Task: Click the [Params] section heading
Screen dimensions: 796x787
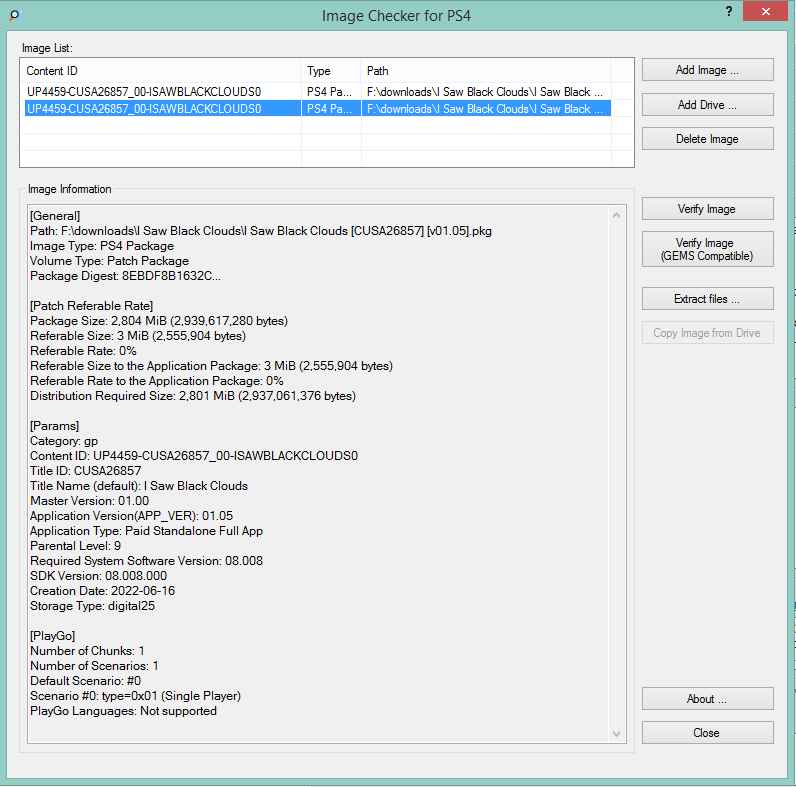Action: pyautogui.click(x=55, y=425)
